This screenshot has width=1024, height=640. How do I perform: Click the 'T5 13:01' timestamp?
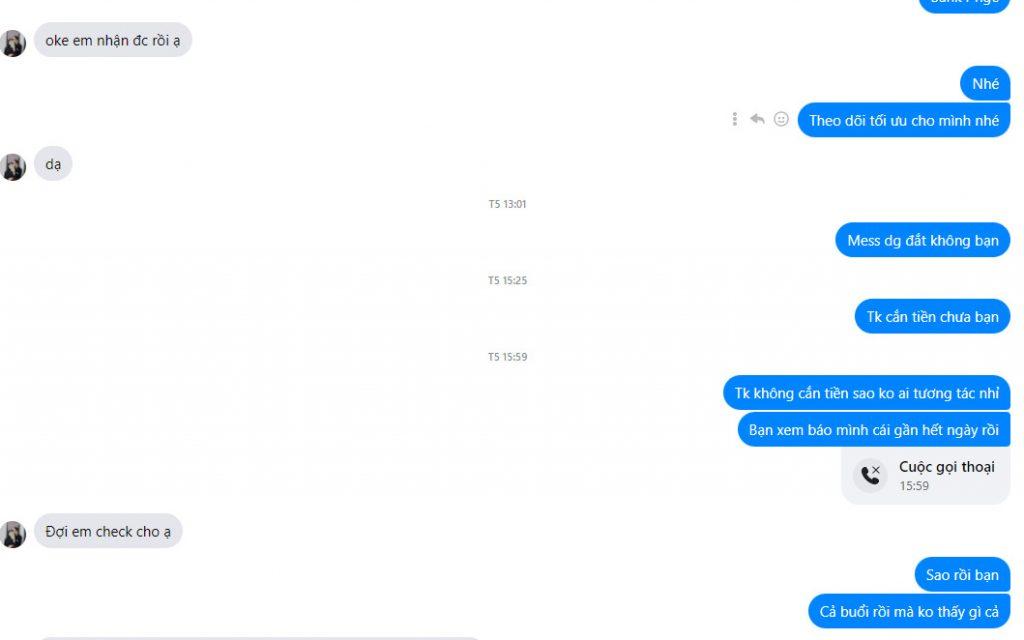507,204
